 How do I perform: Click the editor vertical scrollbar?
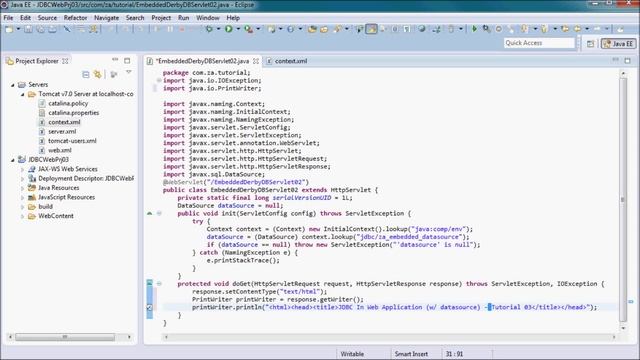coord(623,199)
